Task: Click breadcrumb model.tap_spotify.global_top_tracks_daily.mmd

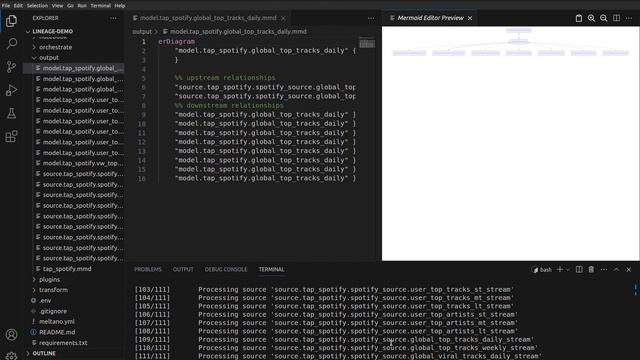Action: tap(238, 31)
